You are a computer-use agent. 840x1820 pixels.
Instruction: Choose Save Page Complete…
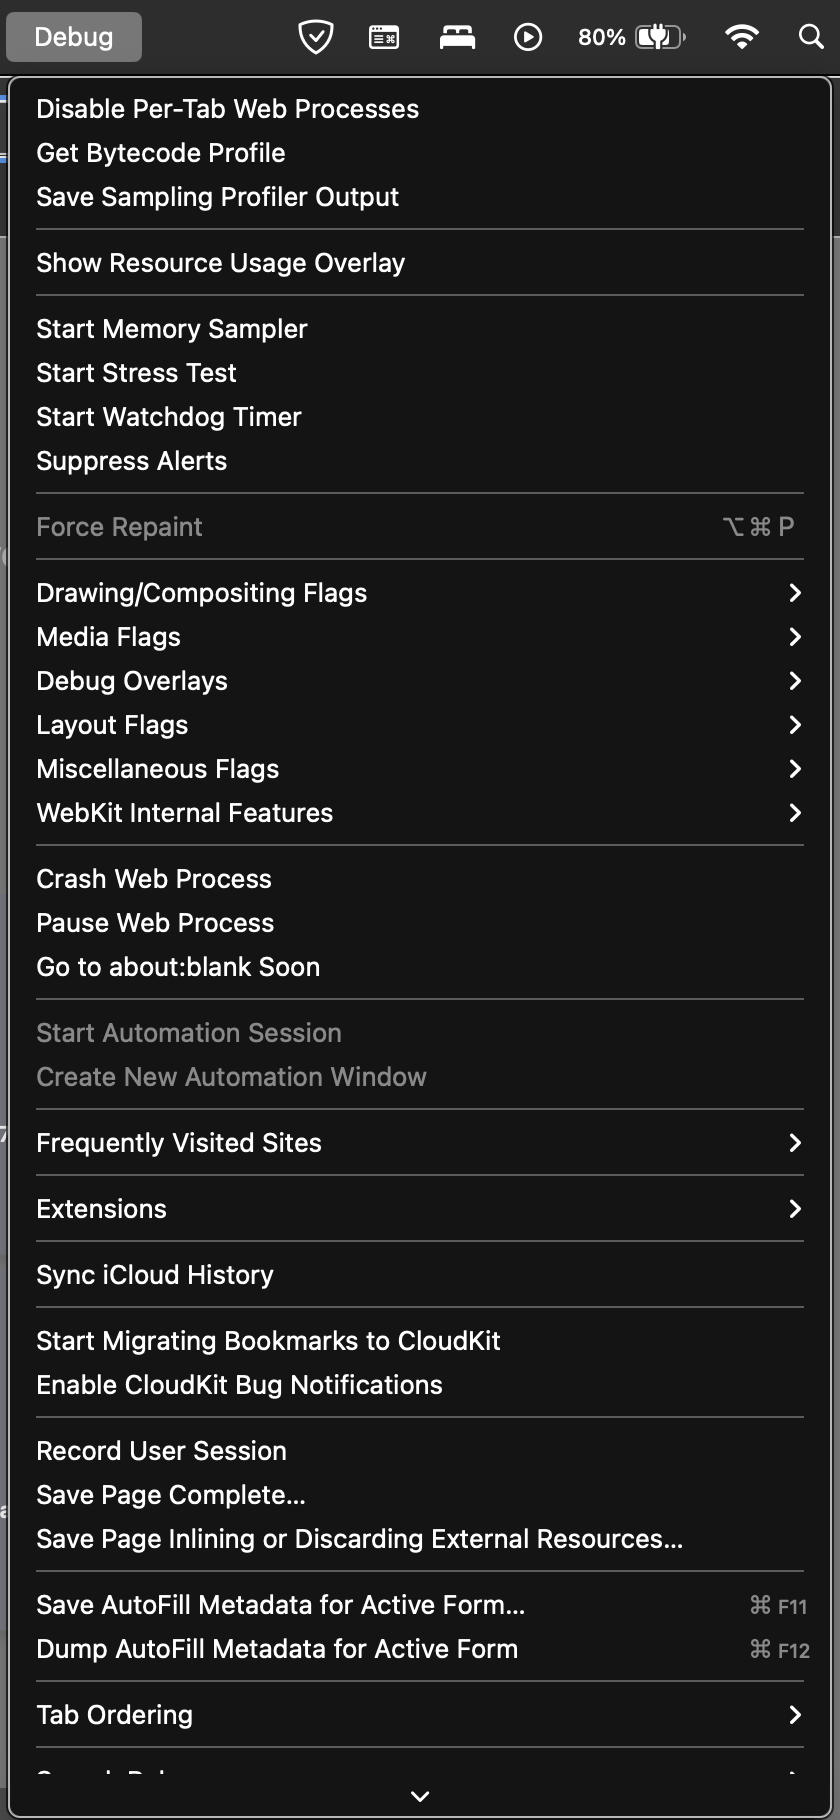(x=171, y=1495)
